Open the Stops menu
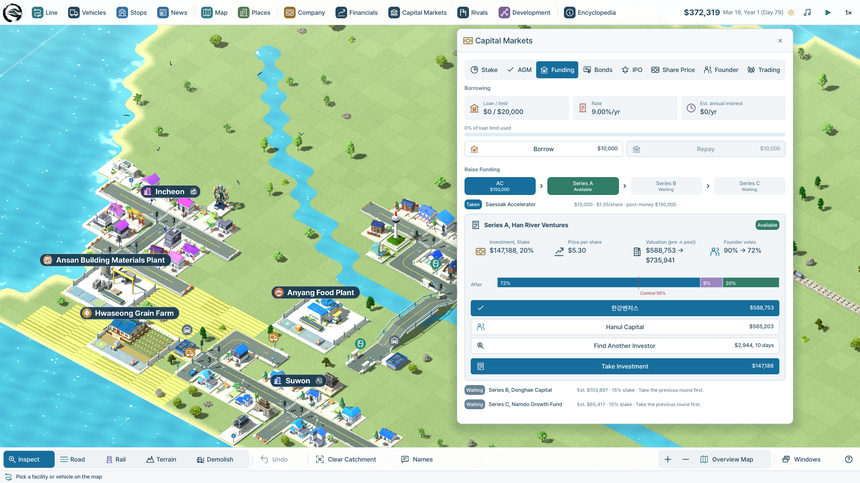This screenshot has height=483, width=860. pos(132,12)
